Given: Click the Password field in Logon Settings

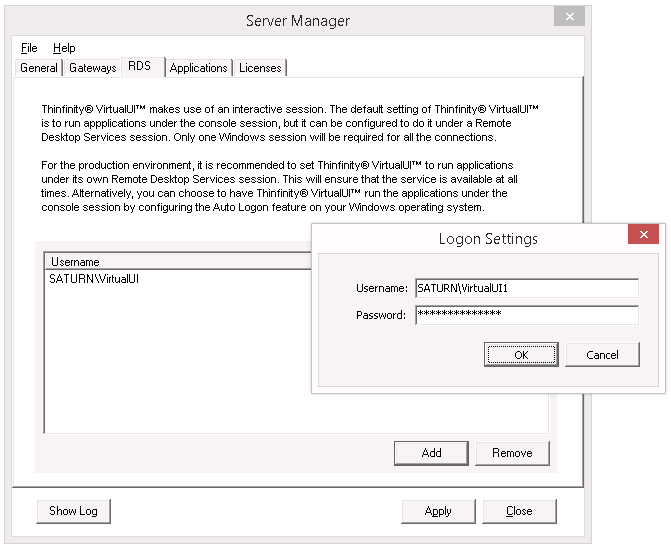Looking at the screenshot, I should click(527, 315).
